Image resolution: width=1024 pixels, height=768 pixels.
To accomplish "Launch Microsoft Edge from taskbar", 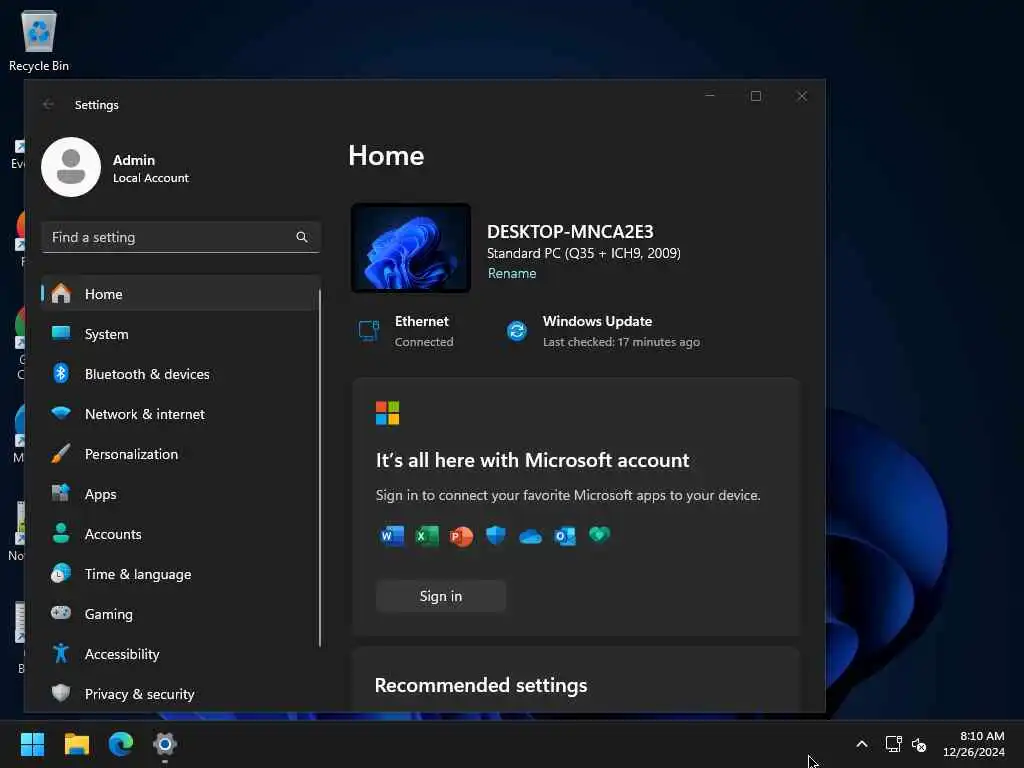I will click(121, 744).
